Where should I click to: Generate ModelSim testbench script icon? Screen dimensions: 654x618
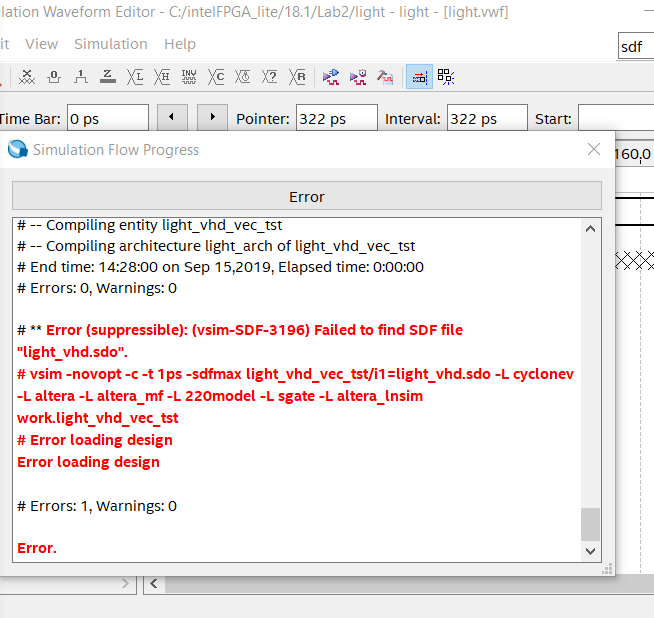pos(385,77)
